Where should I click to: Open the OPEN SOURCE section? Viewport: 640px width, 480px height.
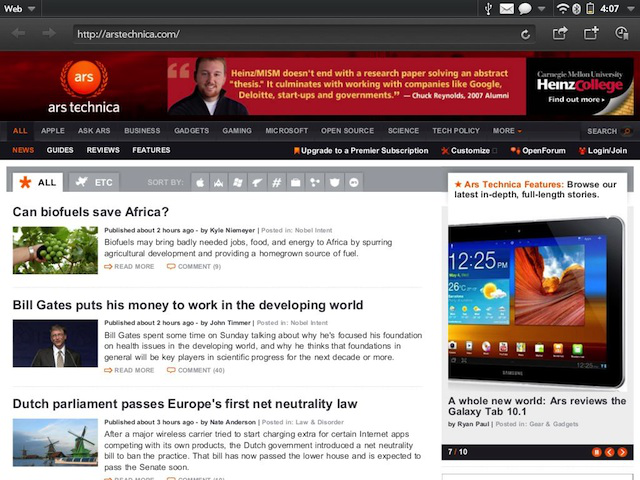347,131
